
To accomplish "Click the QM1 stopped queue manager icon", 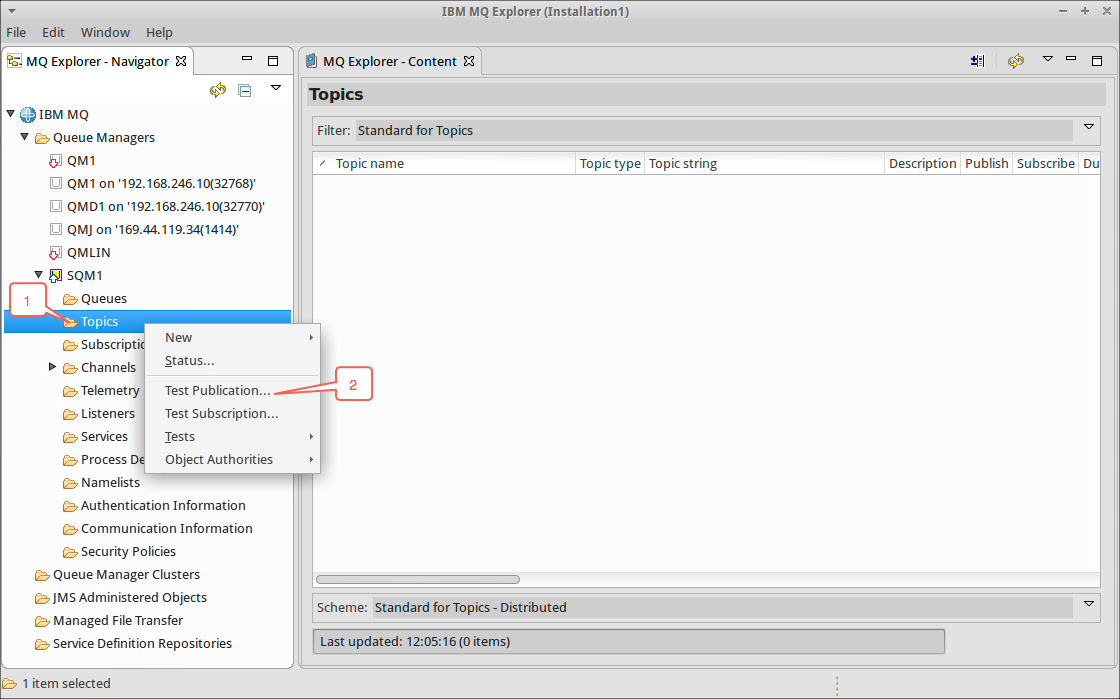I will point(55,161).
